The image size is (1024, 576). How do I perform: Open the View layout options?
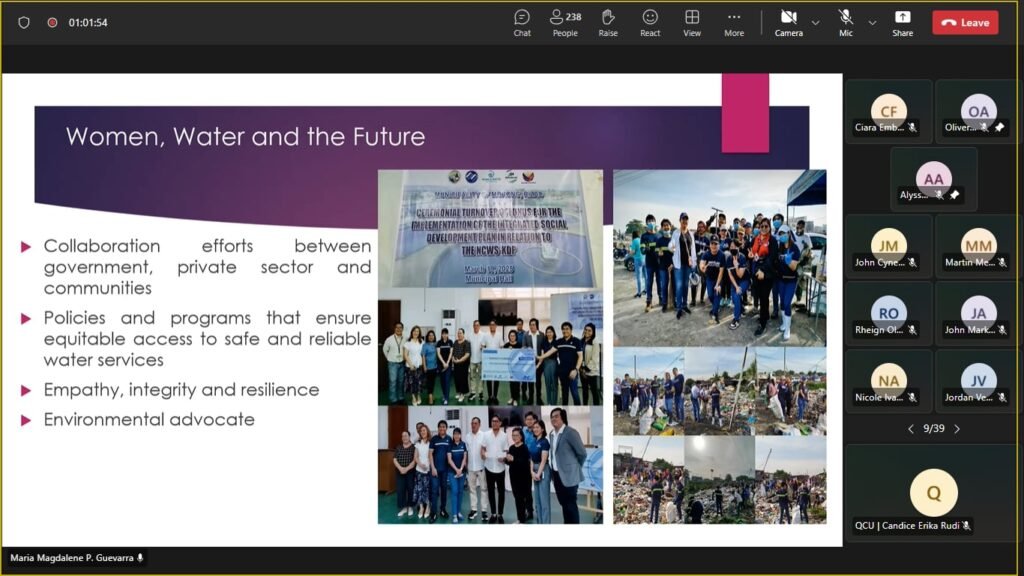[692, 22]
